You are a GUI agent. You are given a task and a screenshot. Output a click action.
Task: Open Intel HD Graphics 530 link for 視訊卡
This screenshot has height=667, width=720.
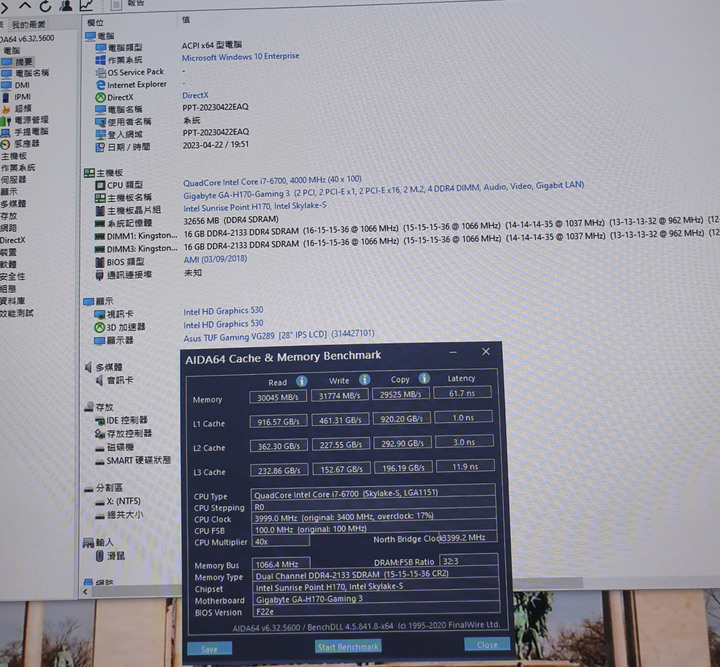coord(223,311)
